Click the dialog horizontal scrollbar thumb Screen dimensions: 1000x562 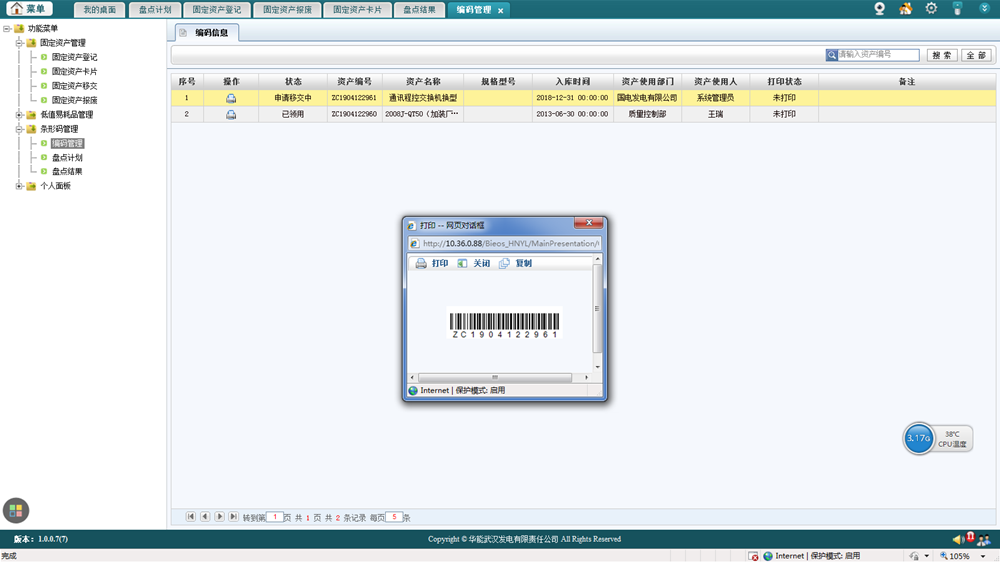[494, 378]
